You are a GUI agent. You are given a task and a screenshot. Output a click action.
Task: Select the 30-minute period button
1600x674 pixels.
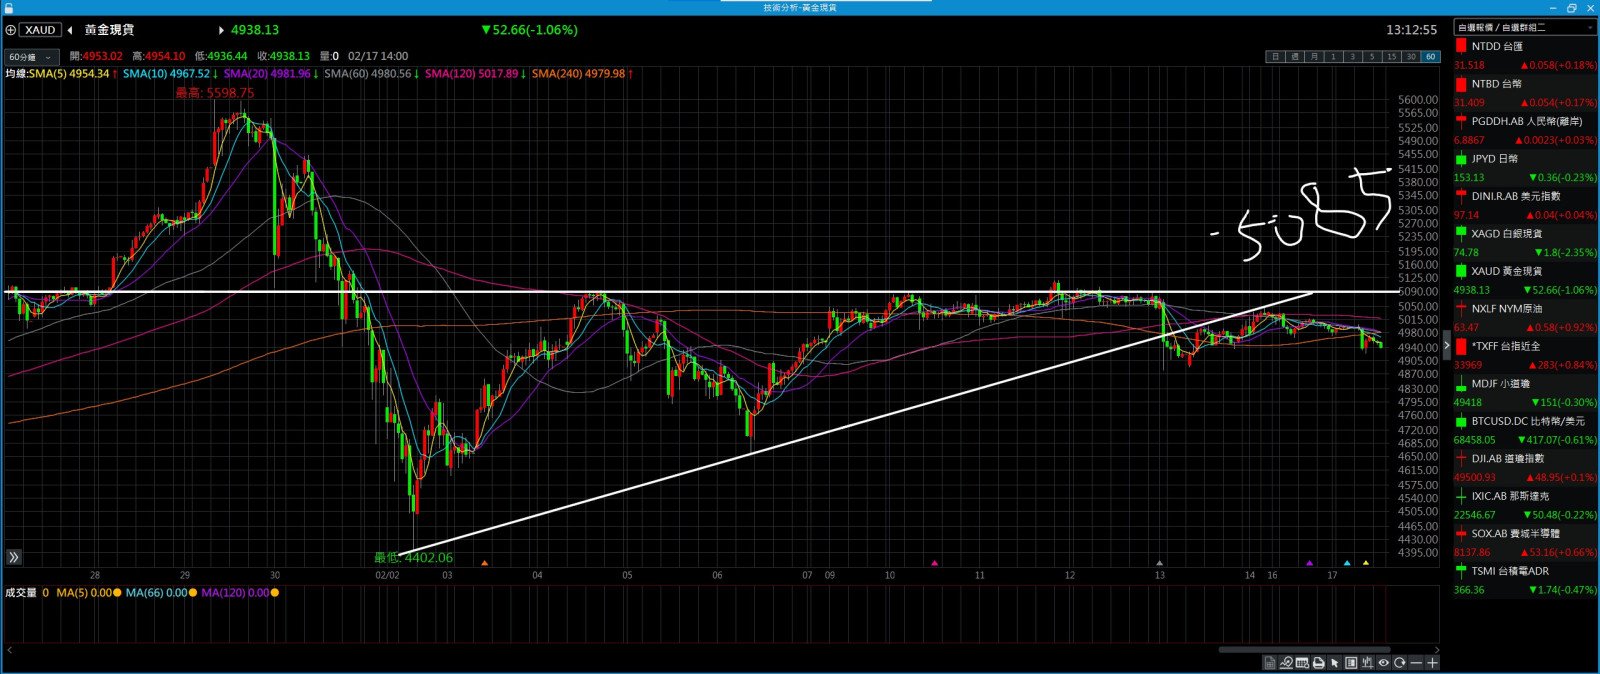1411,57
